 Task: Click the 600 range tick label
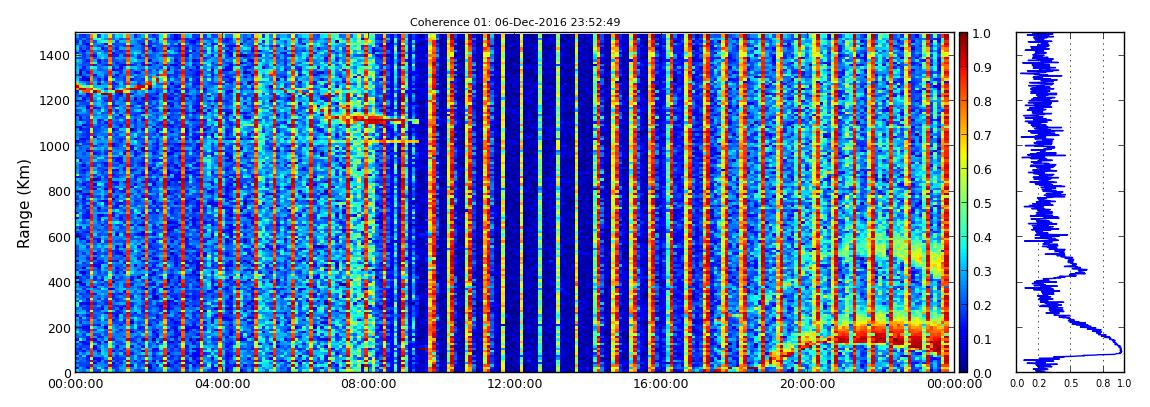[59, 237]
